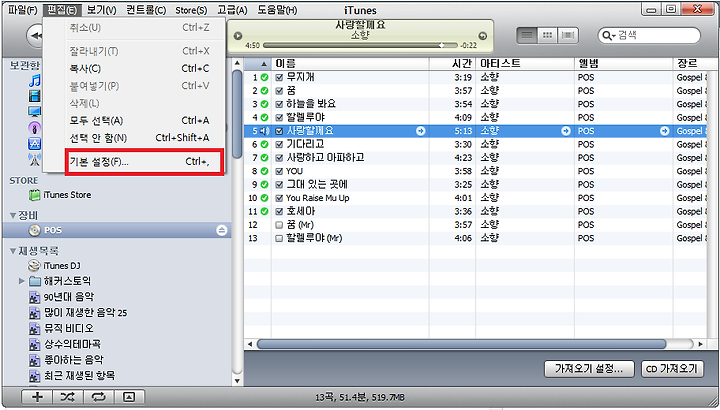Image resolution: width=720 pixels, height=410 pixels.
Task: Click right circular icon in the now-playing display
Action: click(483, 36)
